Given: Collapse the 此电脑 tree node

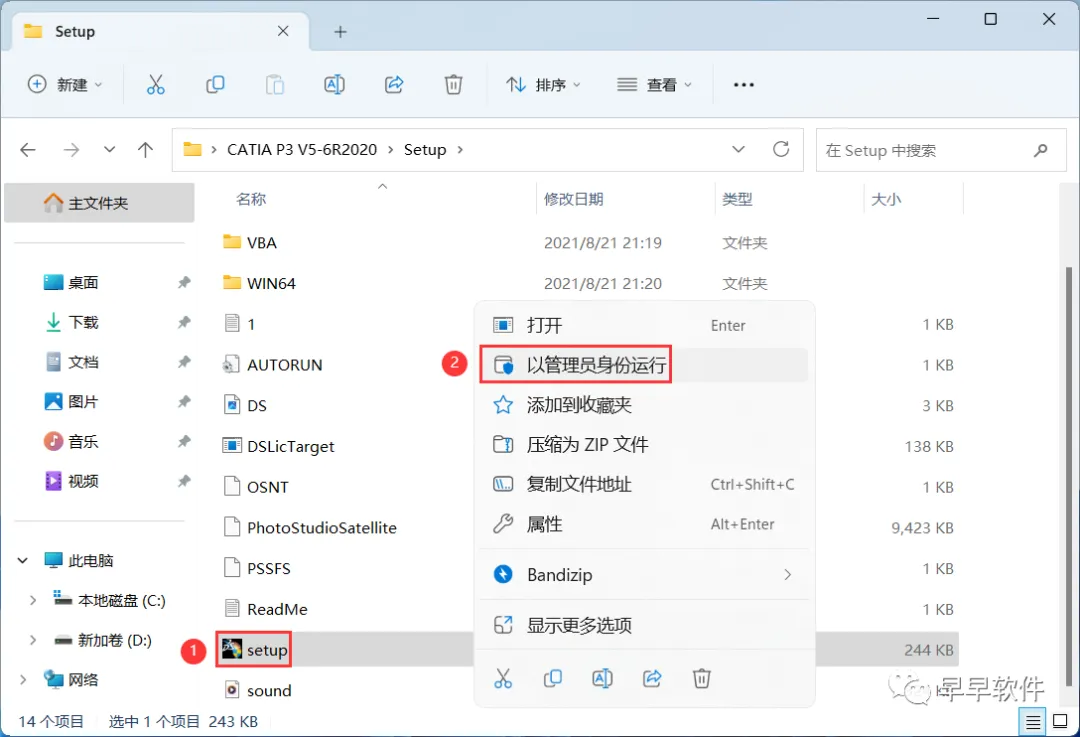Looking at the screenshot, I should tap(23, 561).
